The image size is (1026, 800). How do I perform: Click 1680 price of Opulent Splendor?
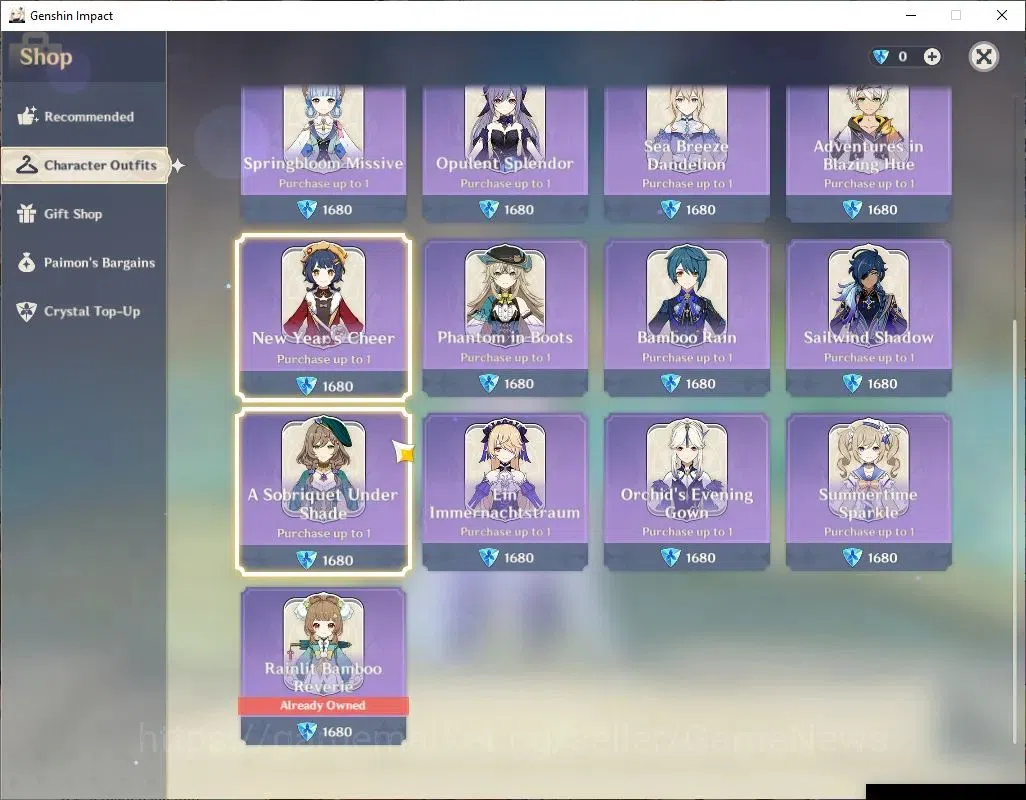pos(519,210)
